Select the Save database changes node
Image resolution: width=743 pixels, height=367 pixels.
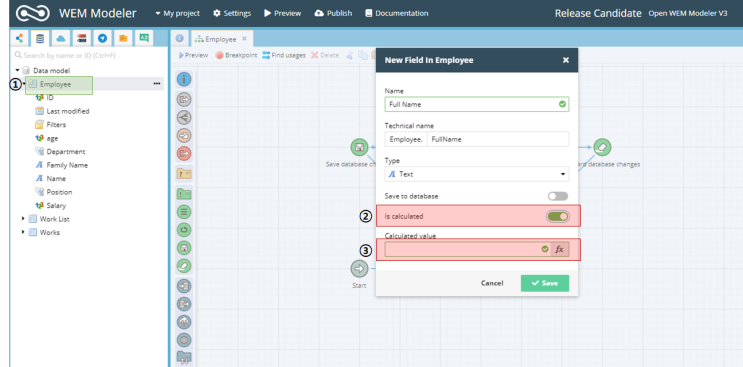coord(359,147)
